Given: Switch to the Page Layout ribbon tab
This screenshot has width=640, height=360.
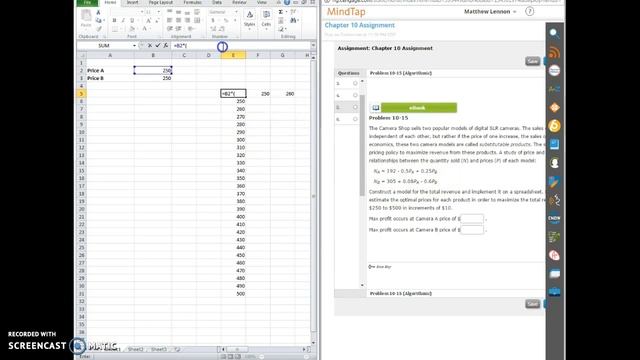Looking at the screenshot, I should pos(161,2).
